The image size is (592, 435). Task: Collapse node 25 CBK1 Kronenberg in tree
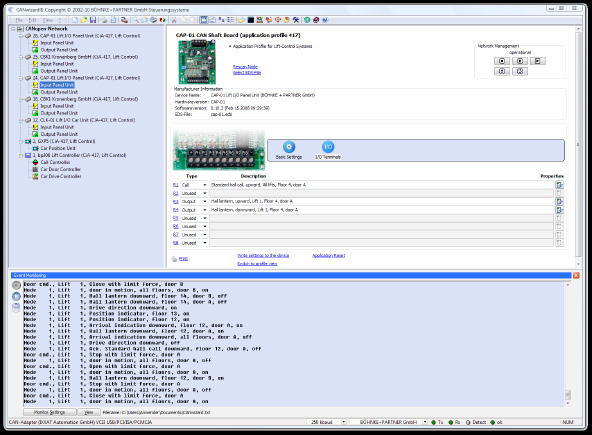click(22, 57)
